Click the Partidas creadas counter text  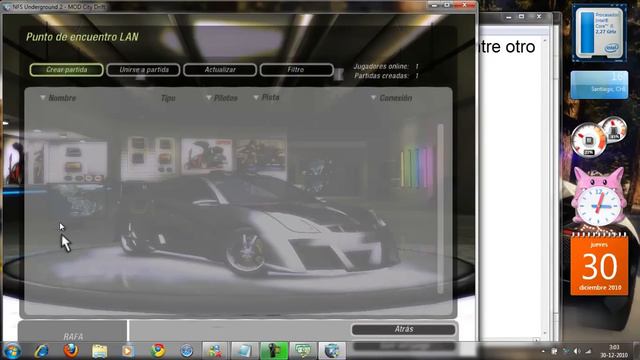click(x=386, y=76)
